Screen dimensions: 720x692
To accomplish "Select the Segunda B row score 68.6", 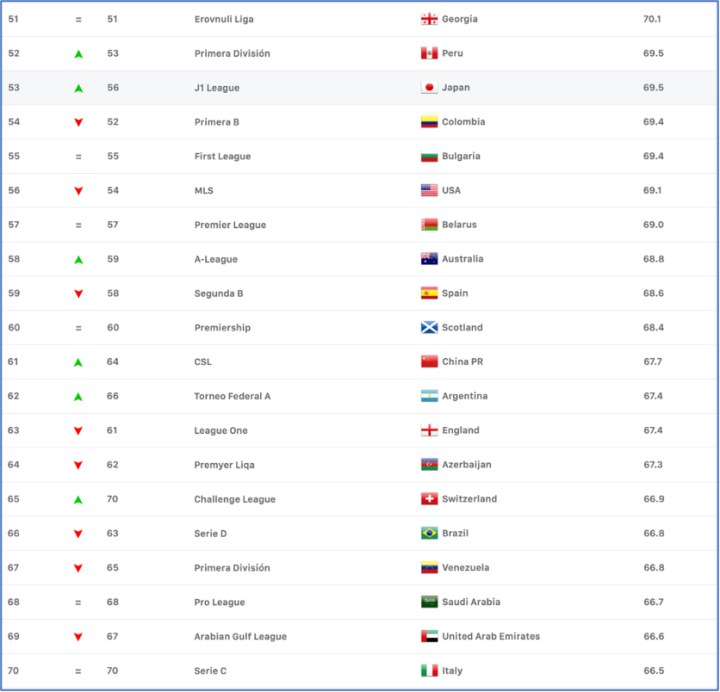I will pyautogui.click(x=653, y=294).
